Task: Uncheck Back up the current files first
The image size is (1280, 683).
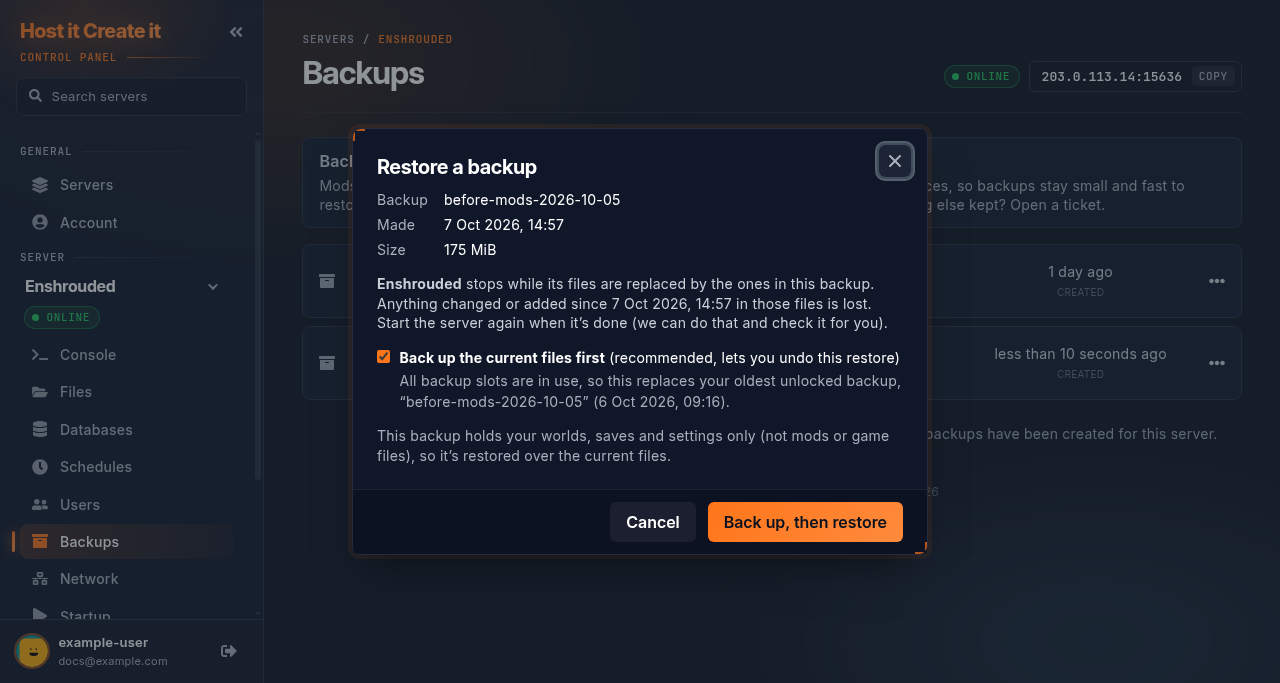Action: (383, 357)
